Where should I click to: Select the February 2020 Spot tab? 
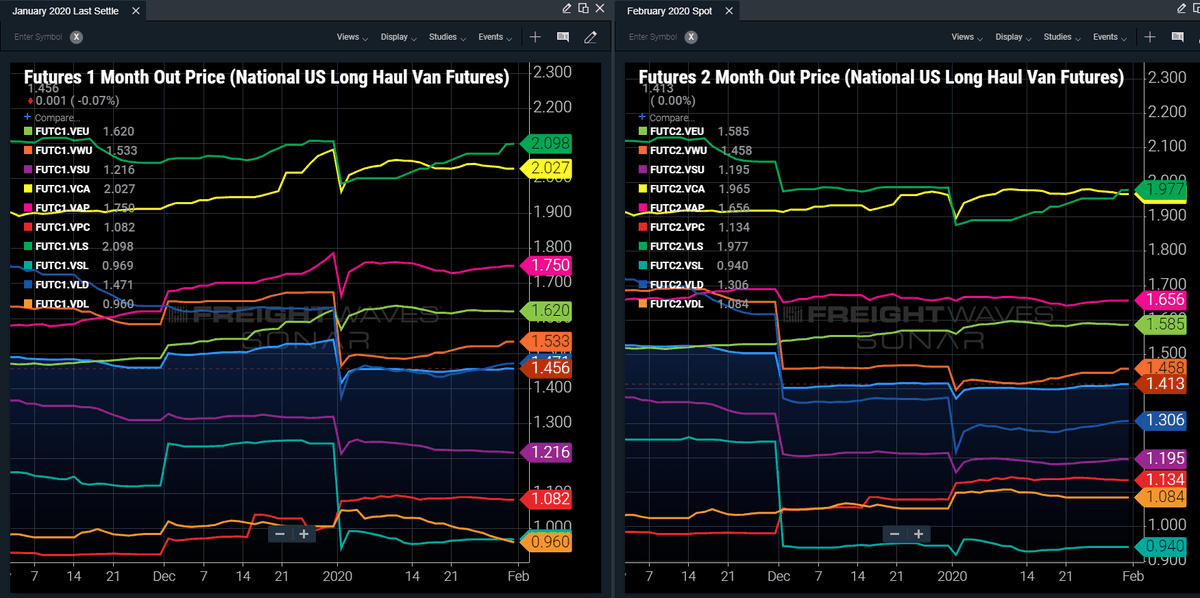[x=670, y=10]
